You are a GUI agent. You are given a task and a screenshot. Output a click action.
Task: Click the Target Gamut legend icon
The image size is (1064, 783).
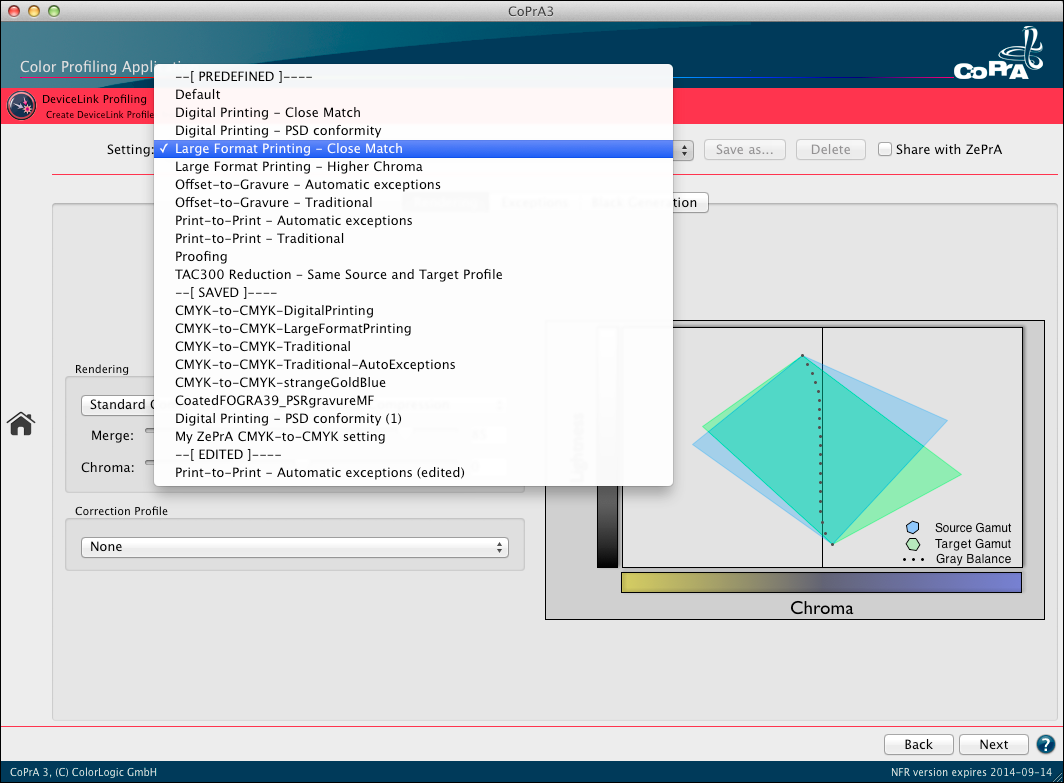pos(912,544)
